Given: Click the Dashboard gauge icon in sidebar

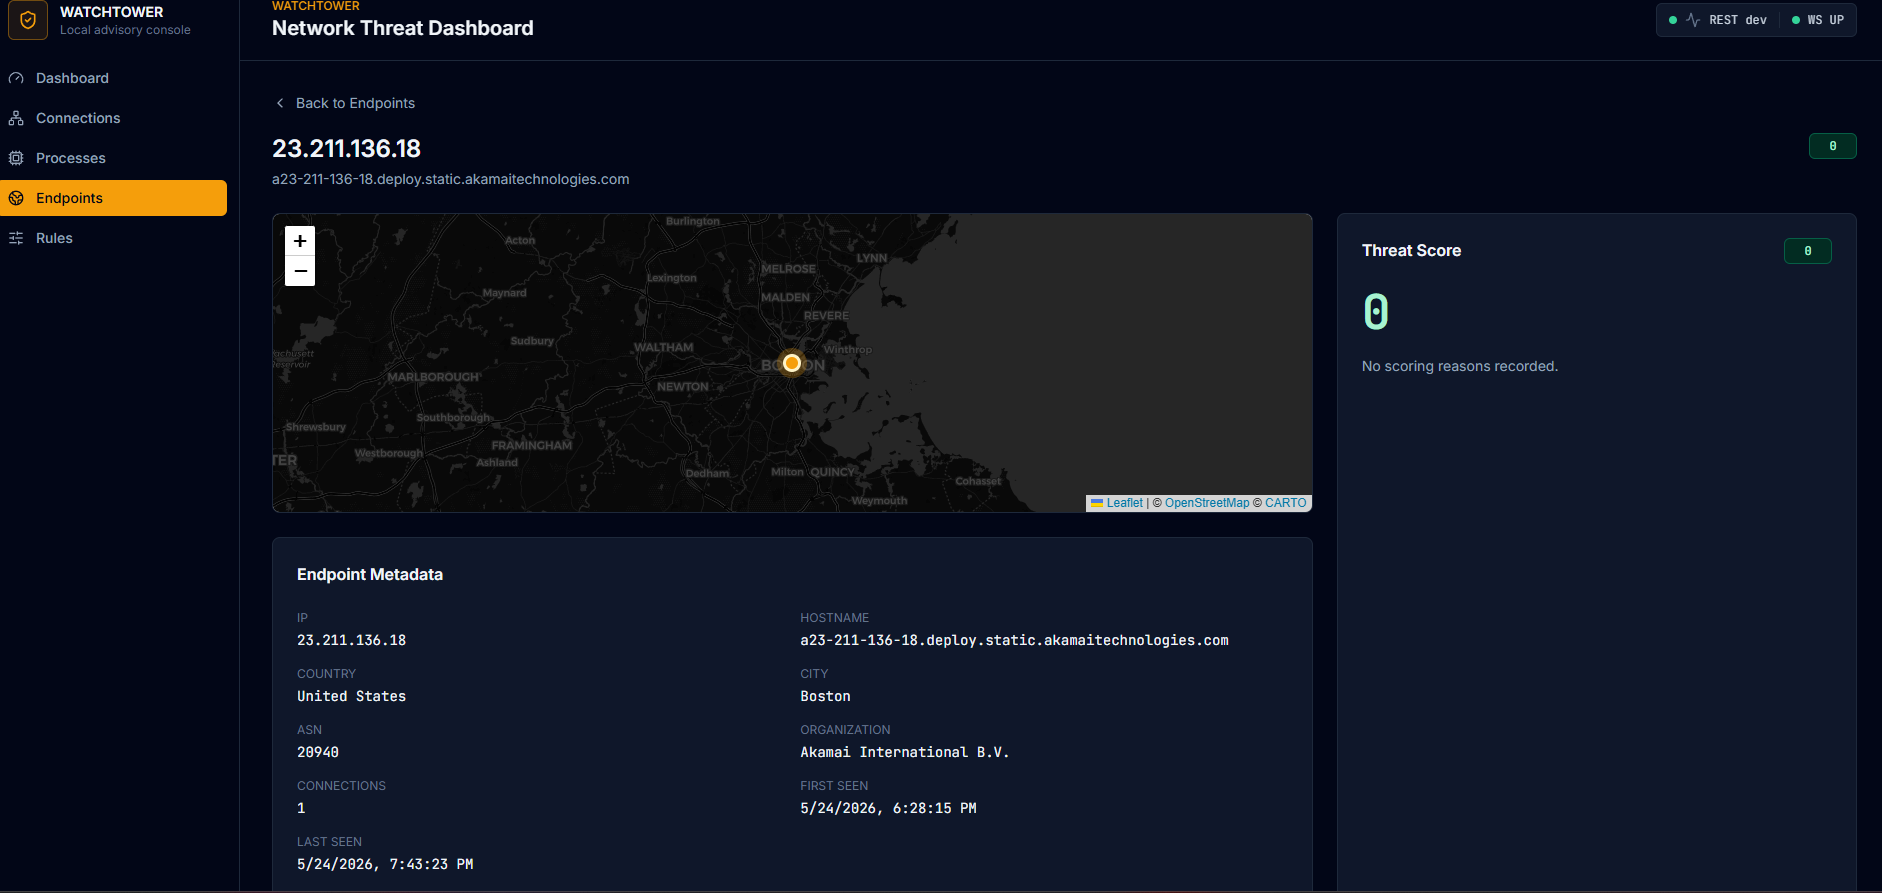Looking at the screenshot, I should coord(16,78).
